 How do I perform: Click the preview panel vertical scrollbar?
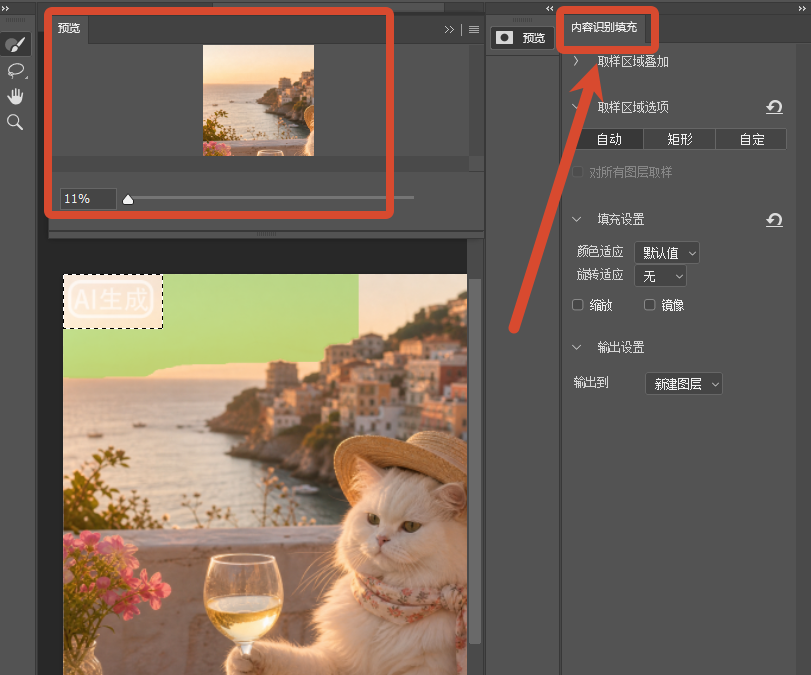(476, 100)
